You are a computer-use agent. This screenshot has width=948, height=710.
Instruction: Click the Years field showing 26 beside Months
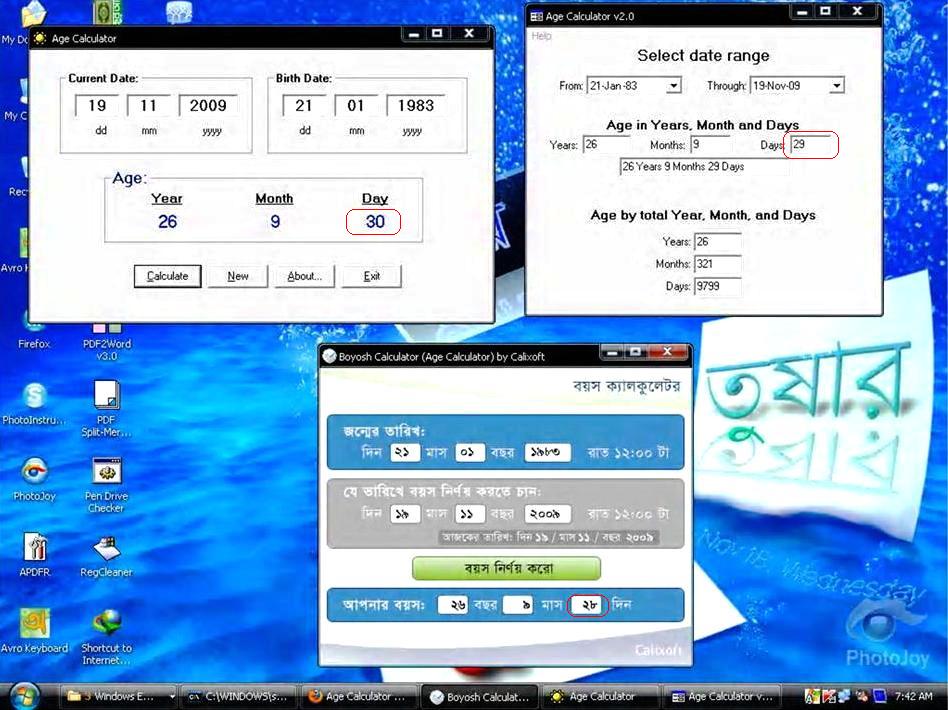606,145
